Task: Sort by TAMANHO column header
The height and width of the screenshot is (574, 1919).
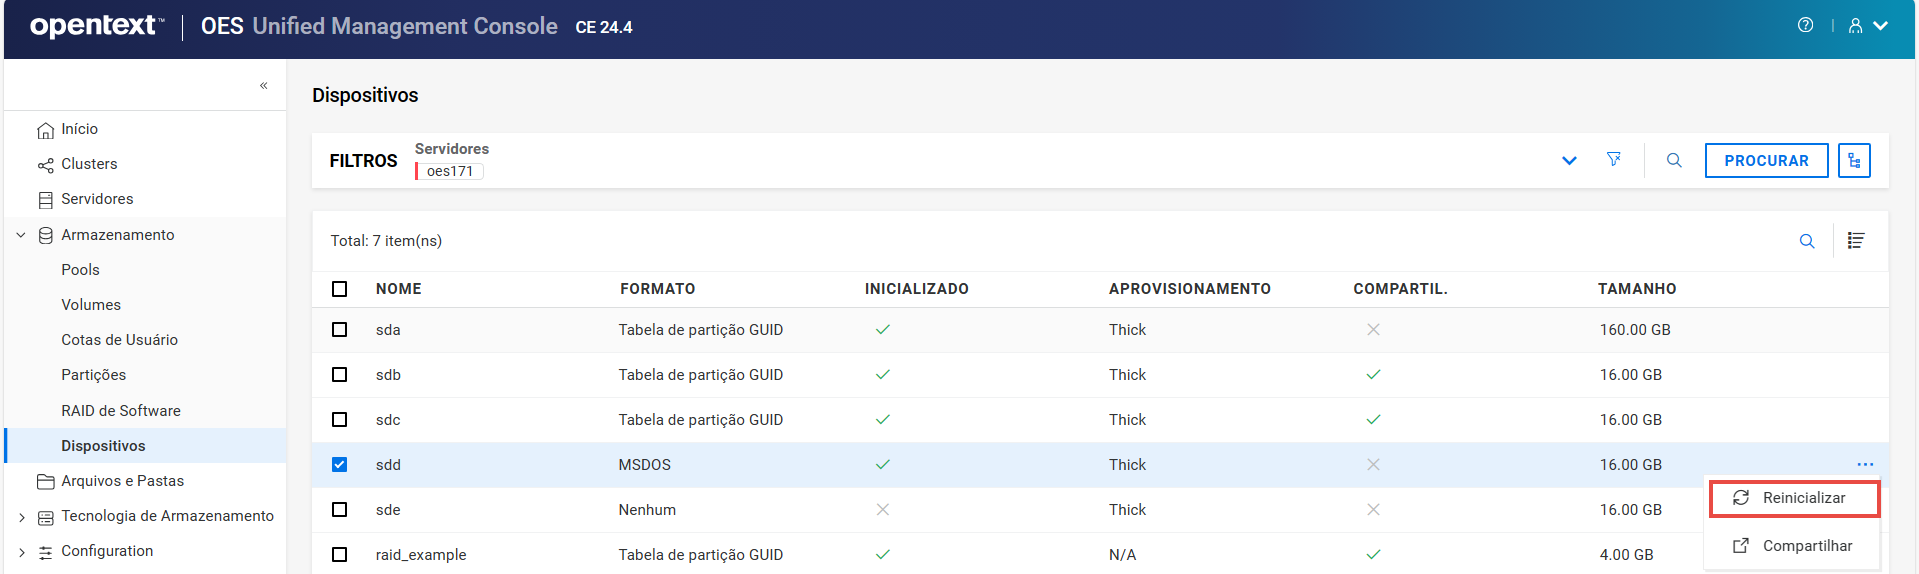Action: (x=1637, y=289)
